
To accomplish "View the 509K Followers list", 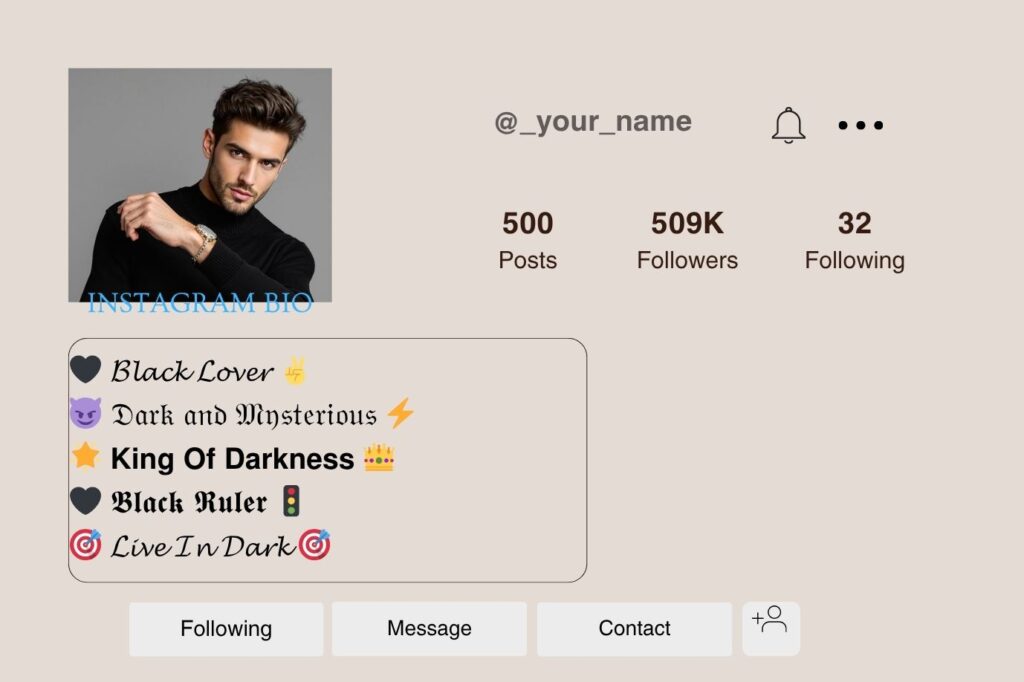I will pos(687,238).
